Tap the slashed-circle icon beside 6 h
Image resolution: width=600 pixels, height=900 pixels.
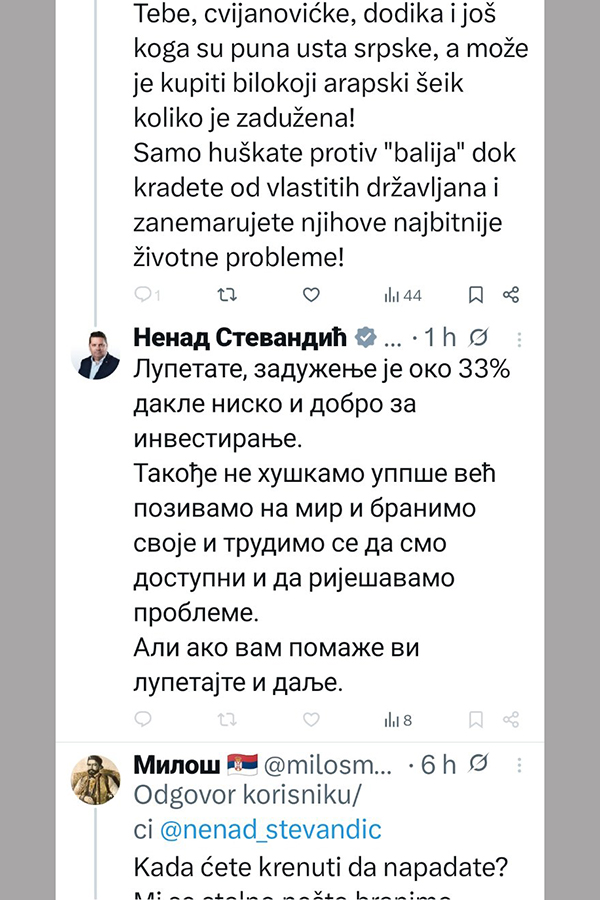pyautogui.click(x=480, y=765)
